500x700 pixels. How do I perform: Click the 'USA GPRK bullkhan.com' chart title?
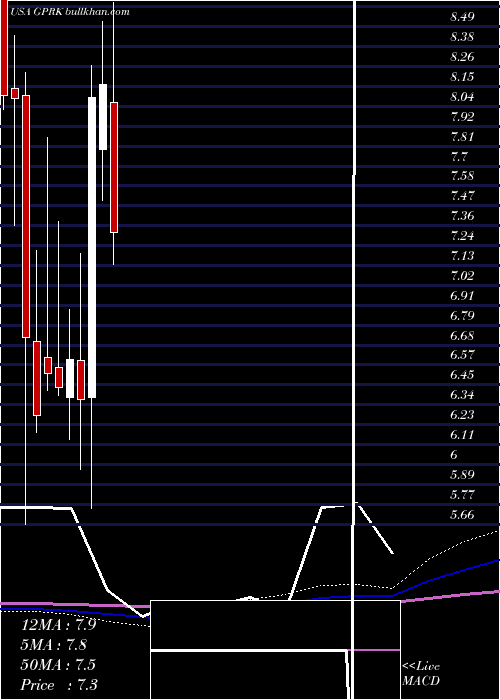pyautogui.click(x=69, y=12)
